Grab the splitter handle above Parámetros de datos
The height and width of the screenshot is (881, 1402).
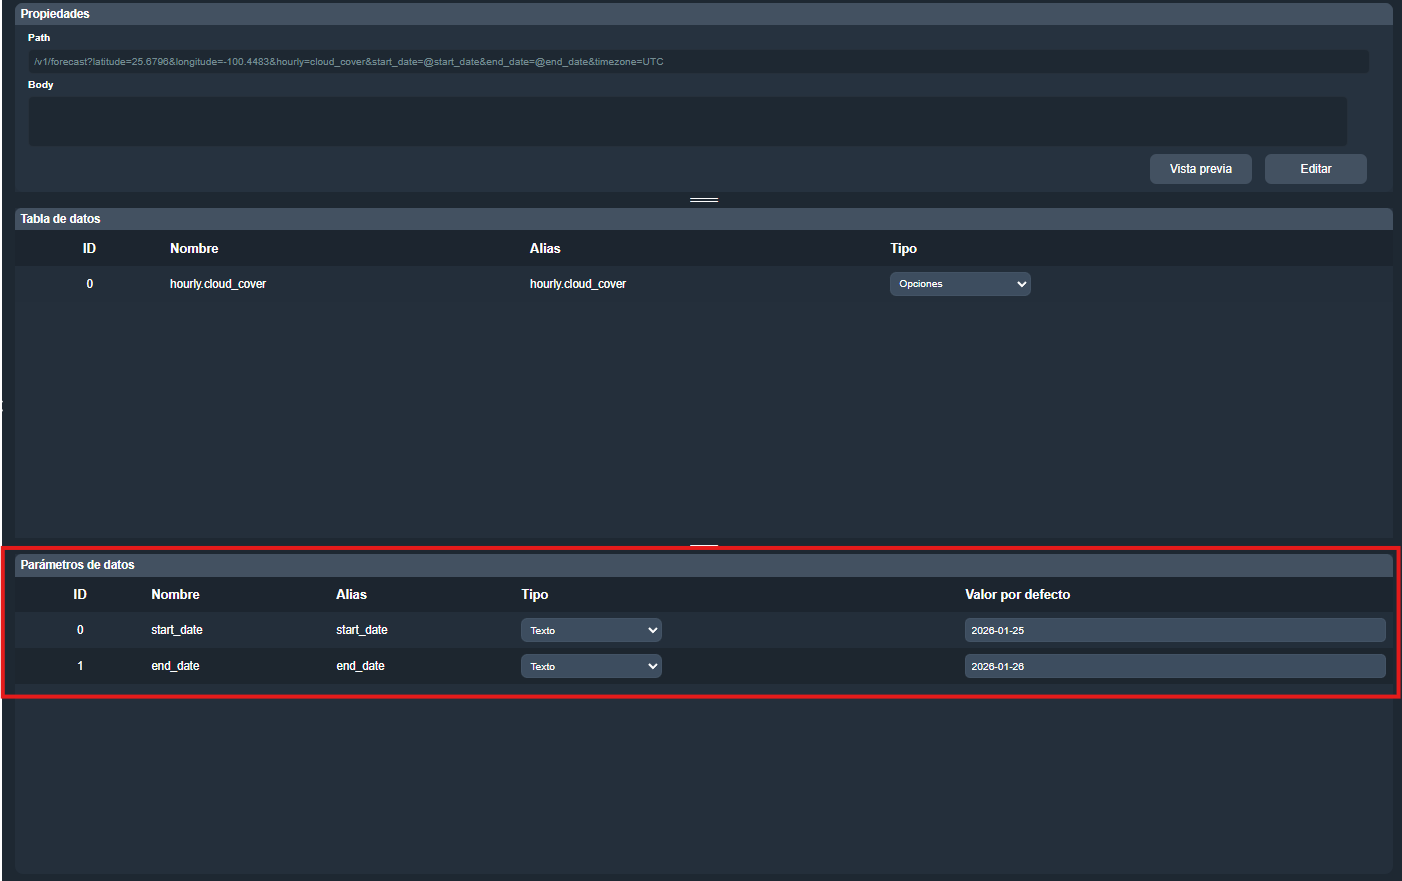[704, 546]
